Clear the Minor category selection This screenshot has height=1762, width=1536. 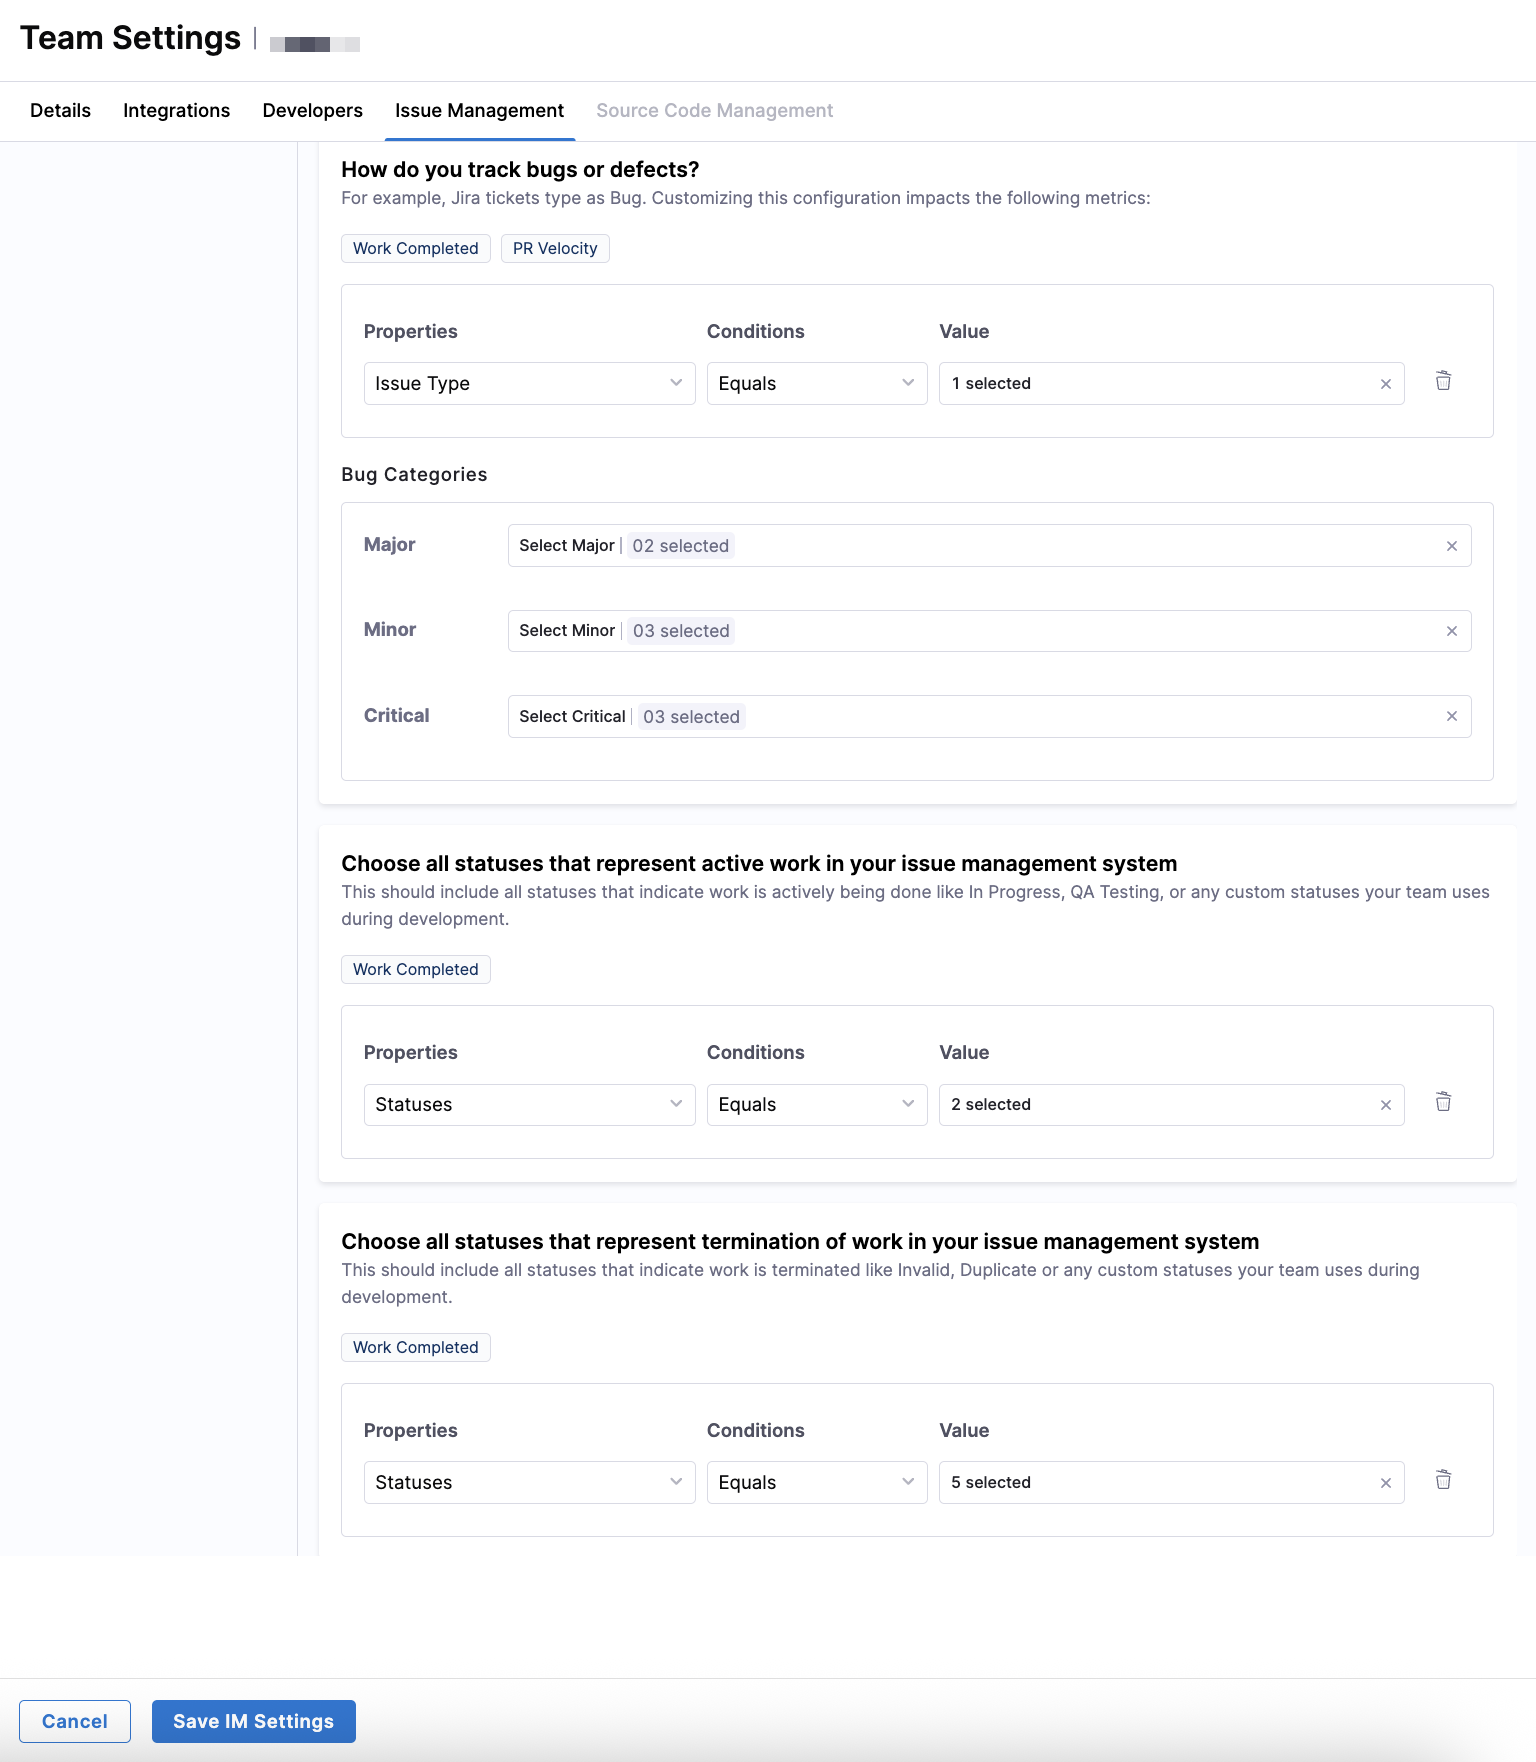pos(1451,631)
